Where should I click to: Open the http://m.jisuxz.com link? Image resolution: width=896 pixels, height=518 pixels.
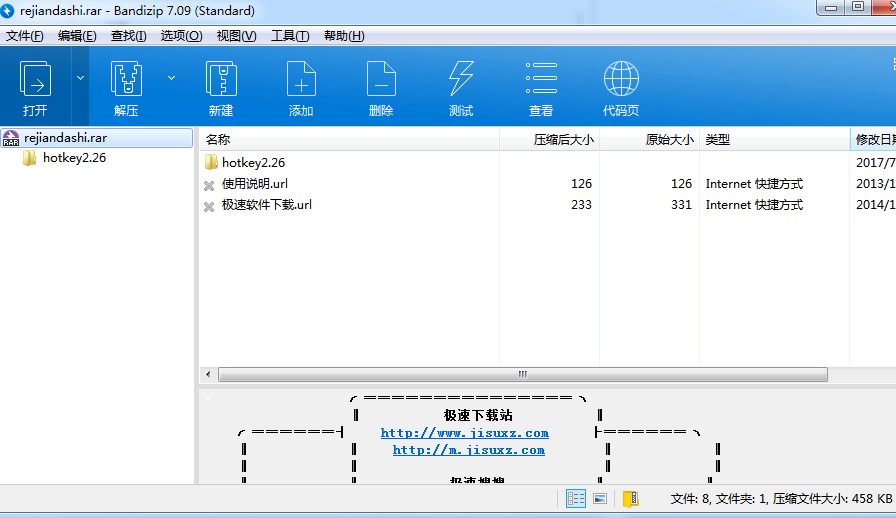(x=469, y=450)
